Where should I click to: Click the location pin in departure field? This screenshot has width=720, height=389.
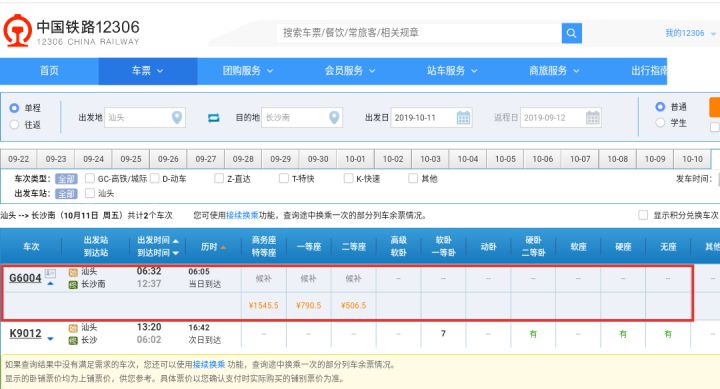[x=177, y=118]
